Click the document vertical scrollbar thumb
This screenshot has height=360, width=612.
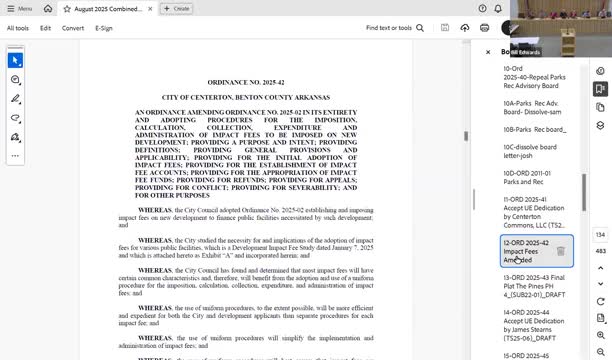coord(466,136)
